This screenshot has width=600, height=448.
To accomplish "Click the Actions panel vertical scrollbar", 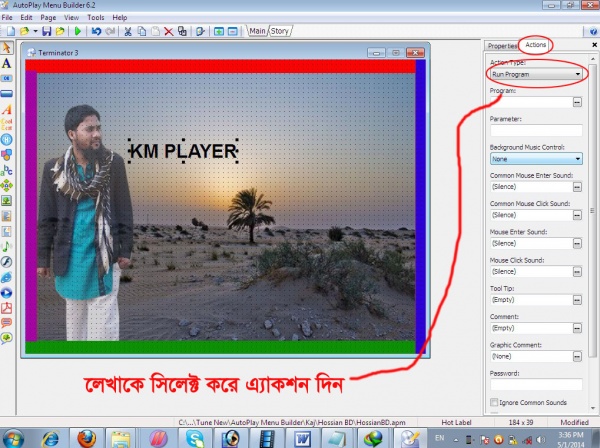I will (592, 210).
